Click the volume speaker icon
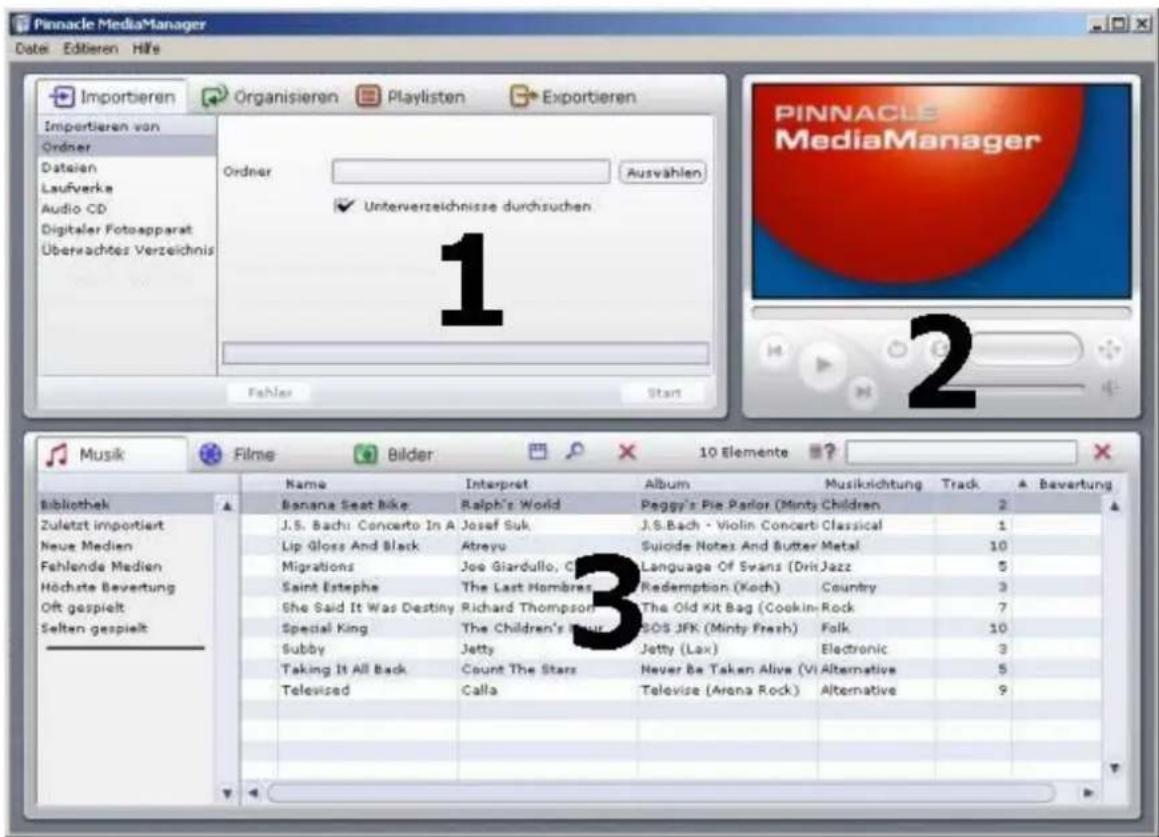 click(x=1109, y=387)
